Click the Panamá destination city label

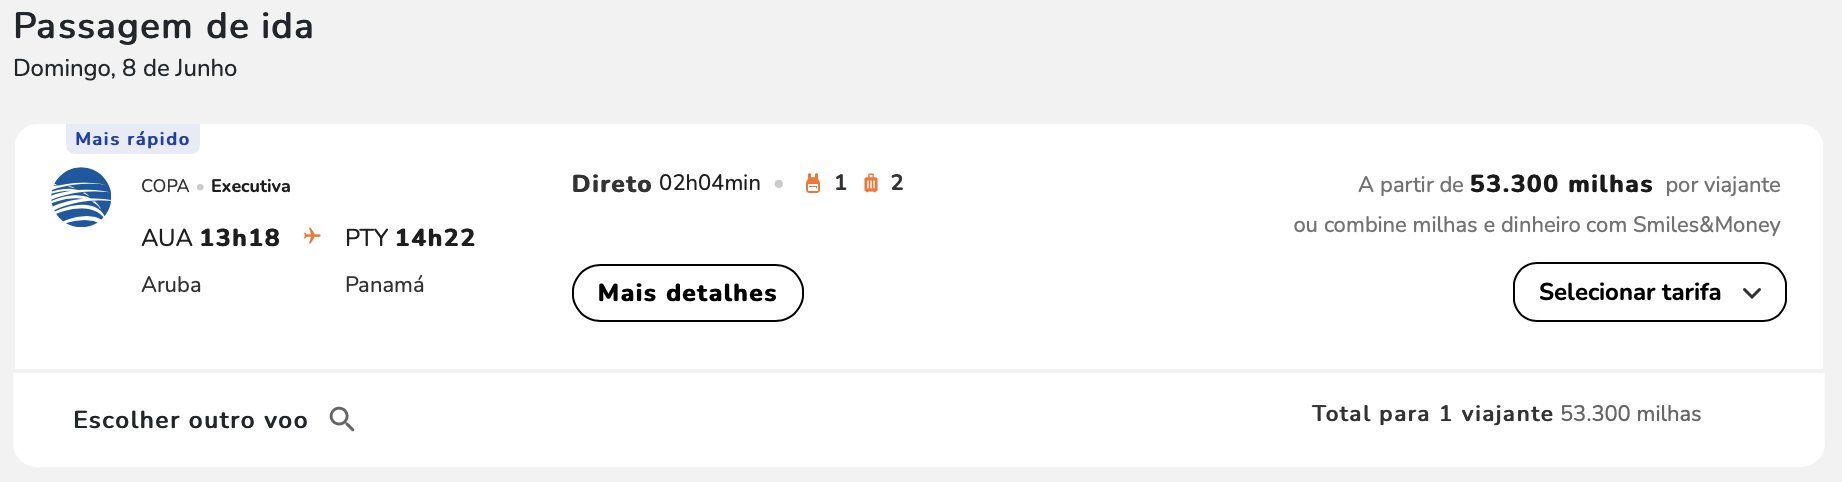click(x=385, y=285)
